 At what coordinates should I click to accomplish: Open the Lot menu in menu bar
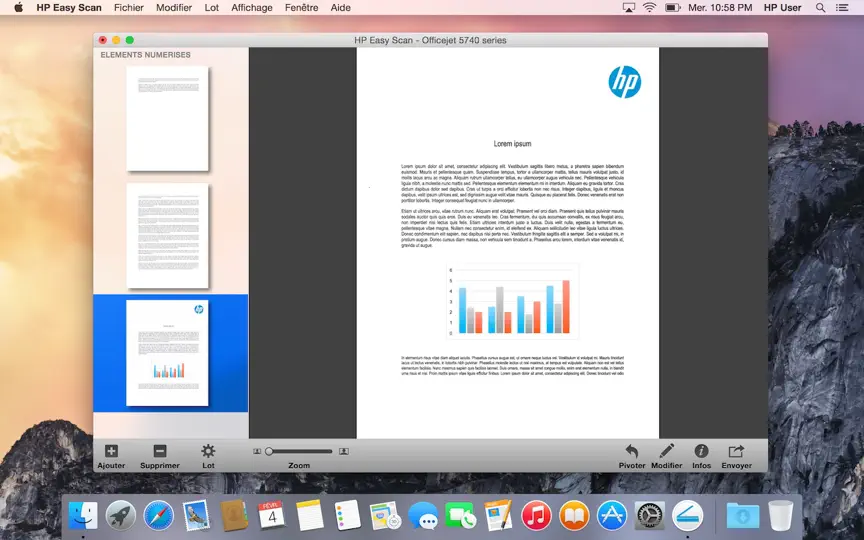pyautogui.click(x=212, y=8)
